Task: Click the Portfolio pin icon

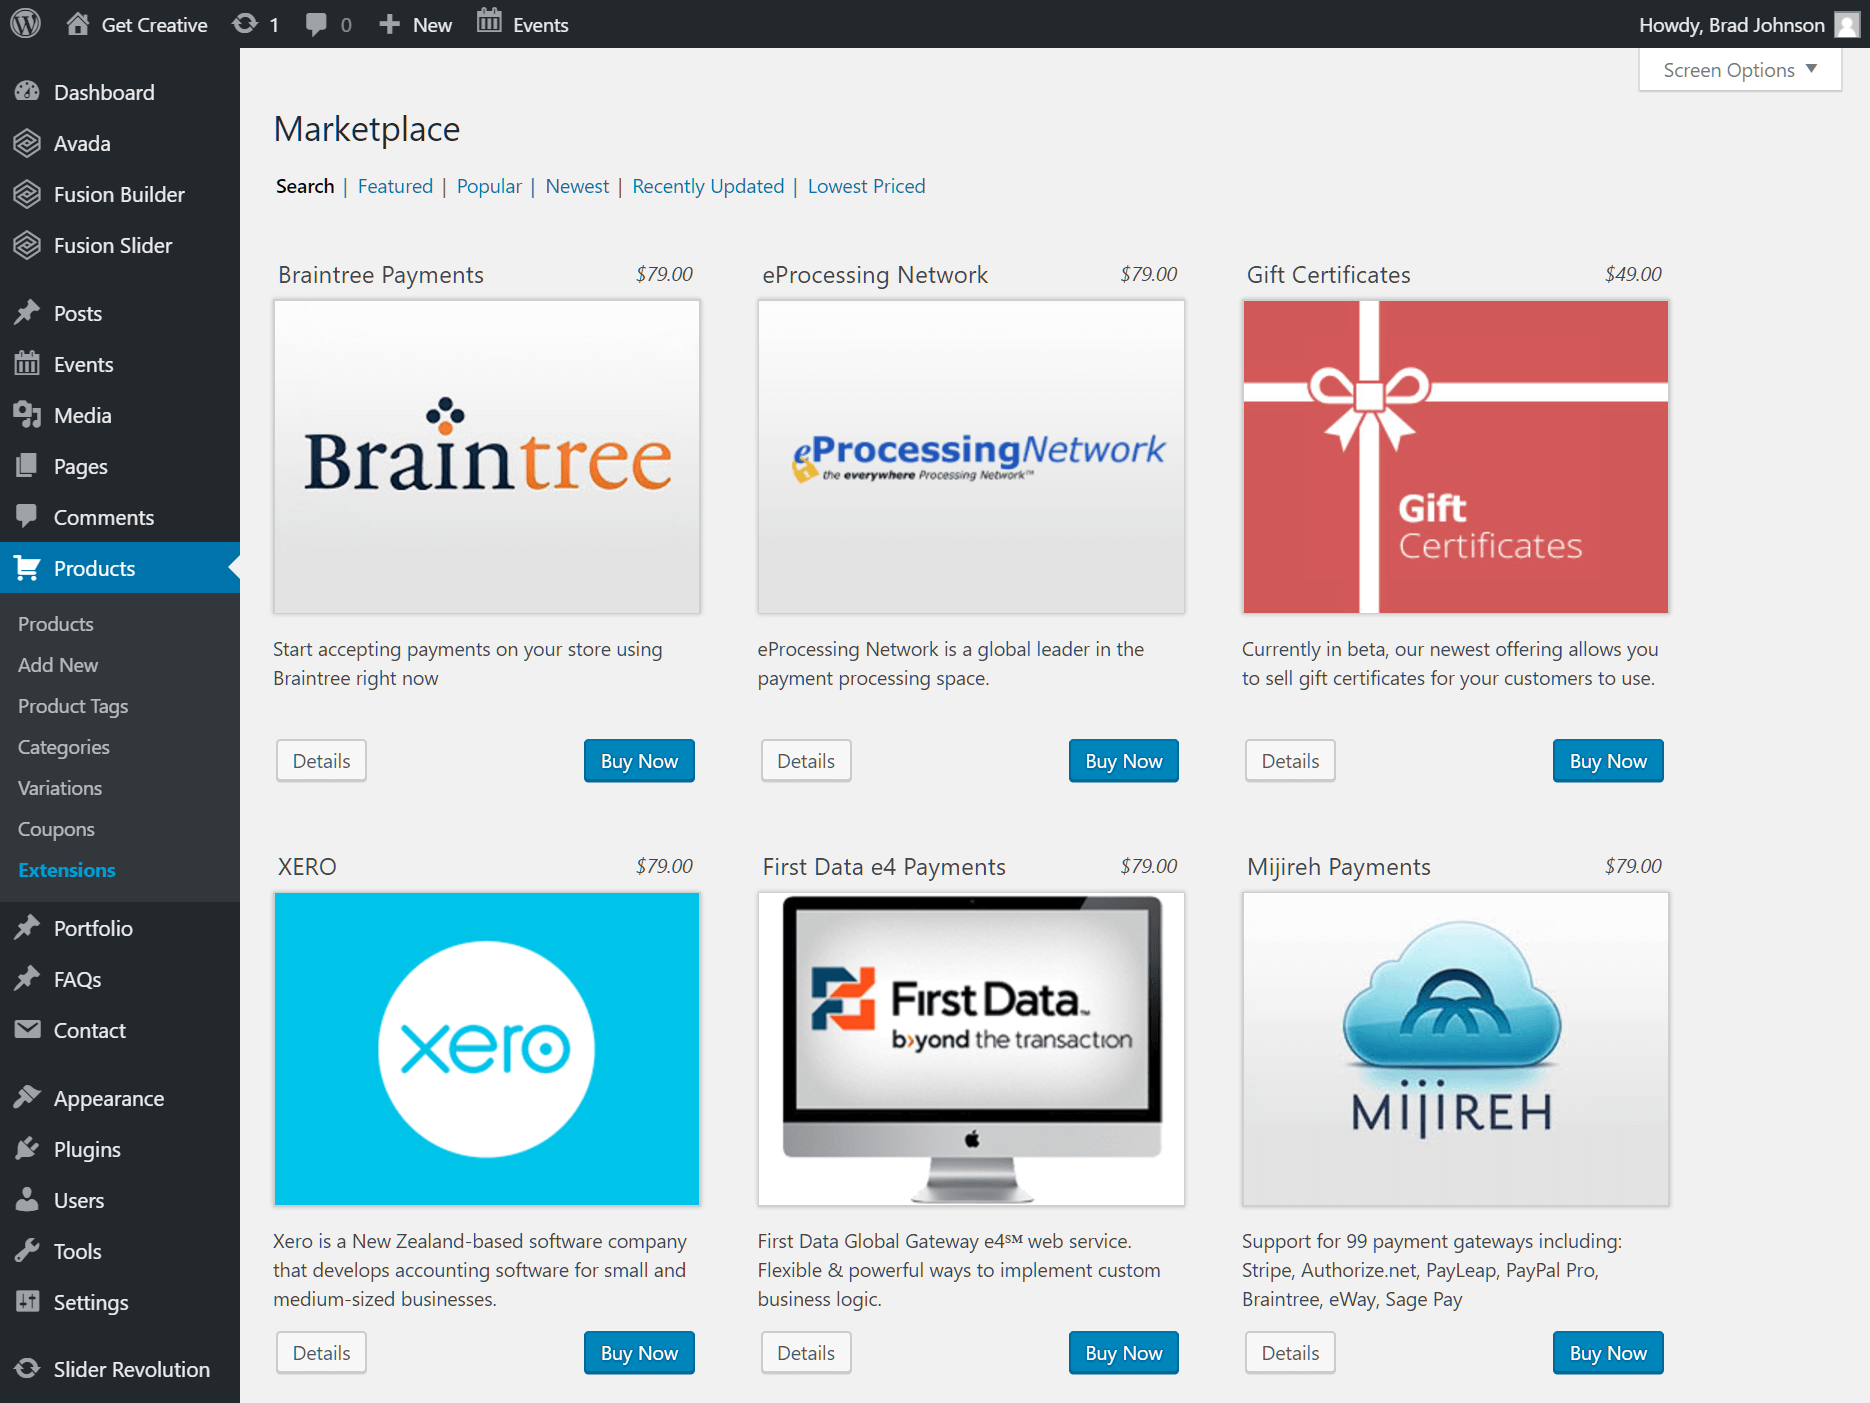Action: 27,928
